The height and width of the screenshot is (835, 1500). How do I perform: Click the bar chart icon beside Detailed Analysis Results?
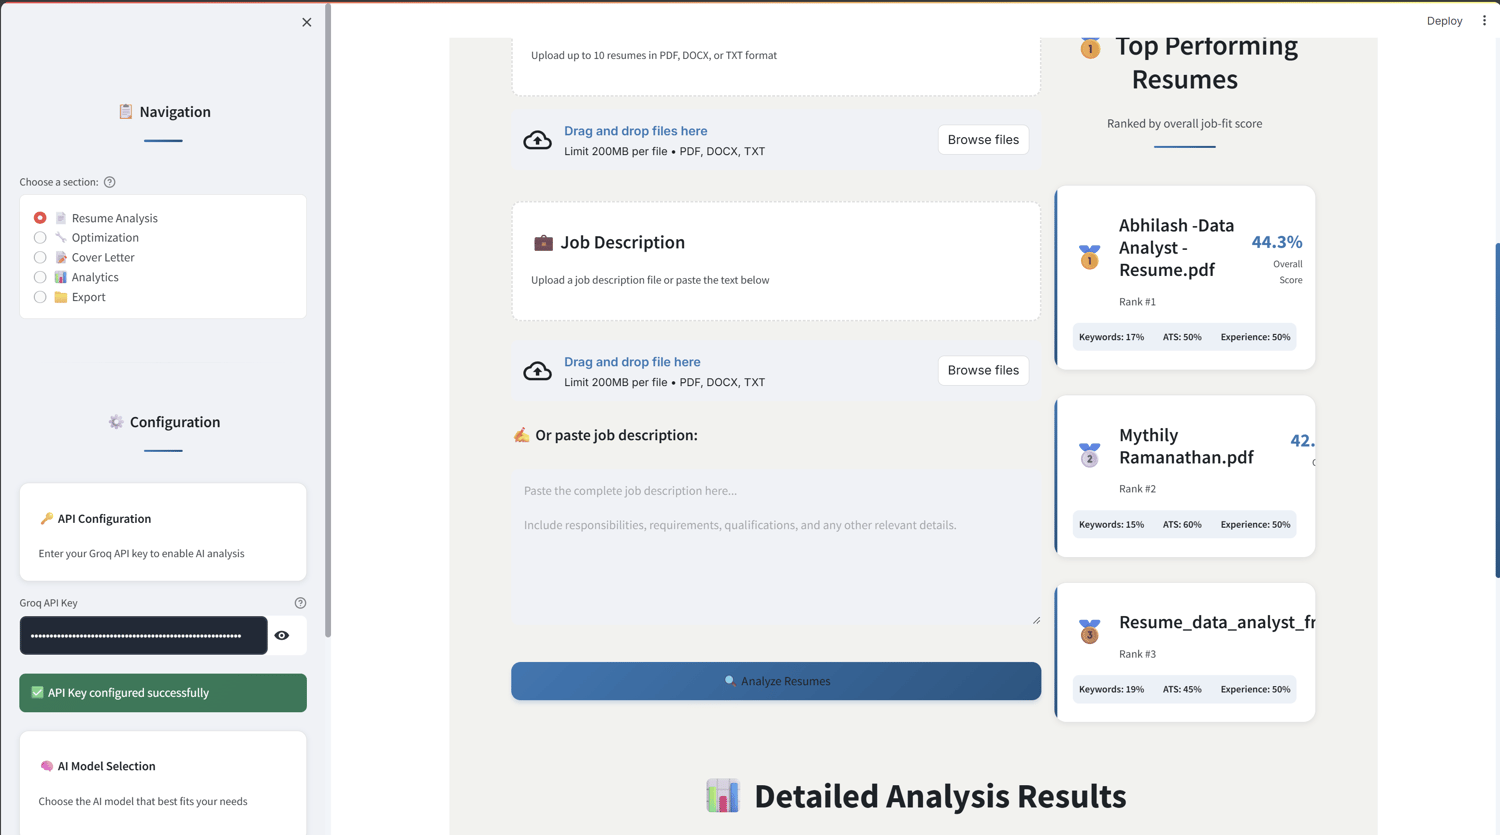[x=722, y=796]
